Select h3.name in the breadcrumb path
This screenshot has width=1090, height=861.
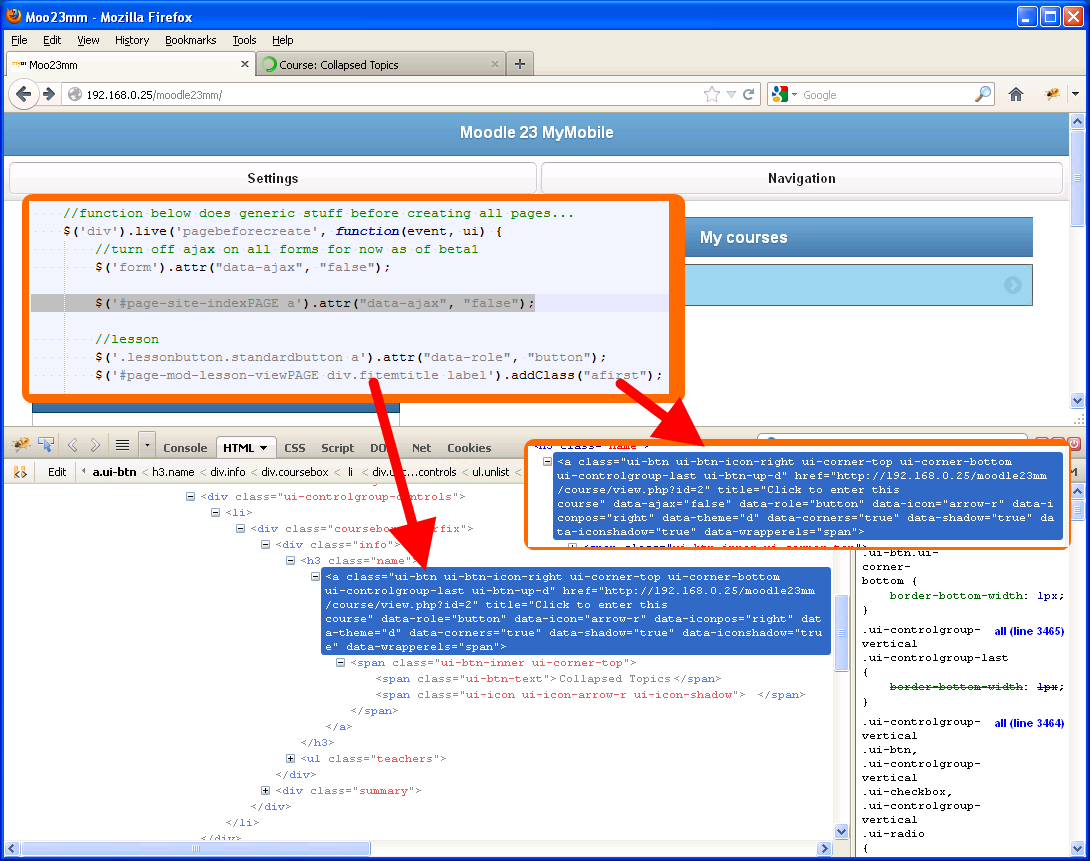click(x=173, y=472)
